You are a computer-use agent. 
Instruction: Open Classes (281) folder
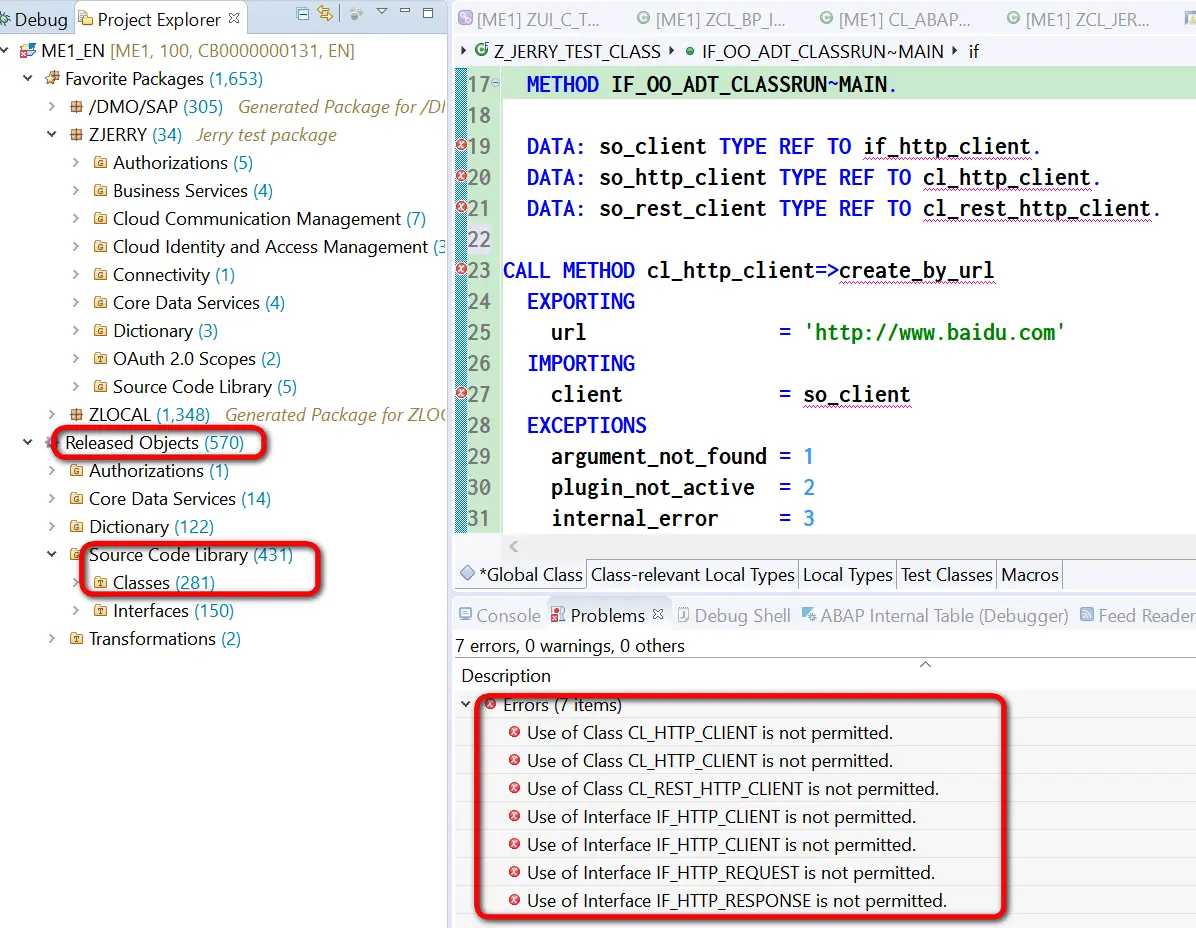164,583
